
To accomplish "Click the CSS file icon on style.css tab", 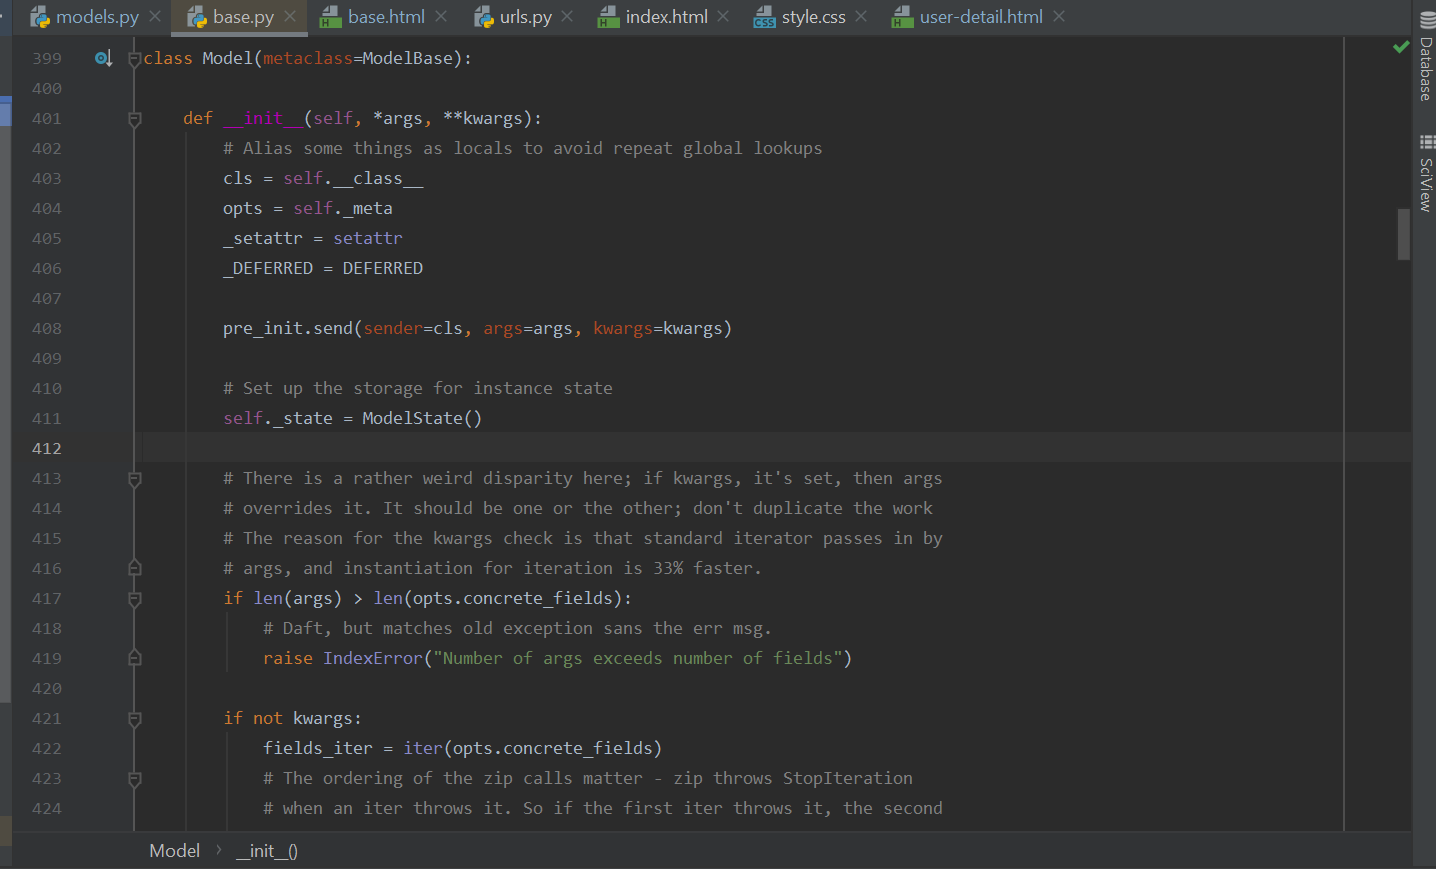I will click(x=764, y=17).
